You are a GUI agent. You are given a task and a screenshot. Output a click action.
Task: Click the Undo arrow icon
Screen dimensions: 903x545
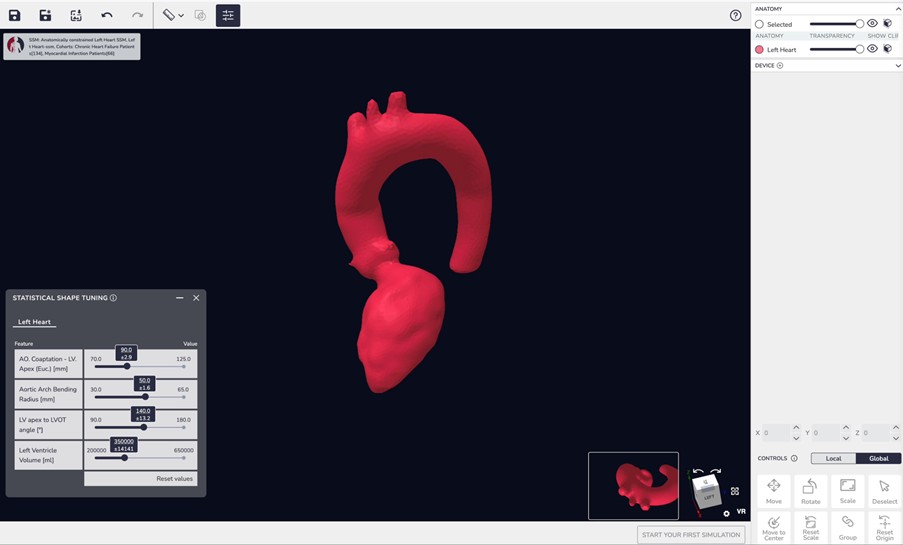click(x=107, y=15)
